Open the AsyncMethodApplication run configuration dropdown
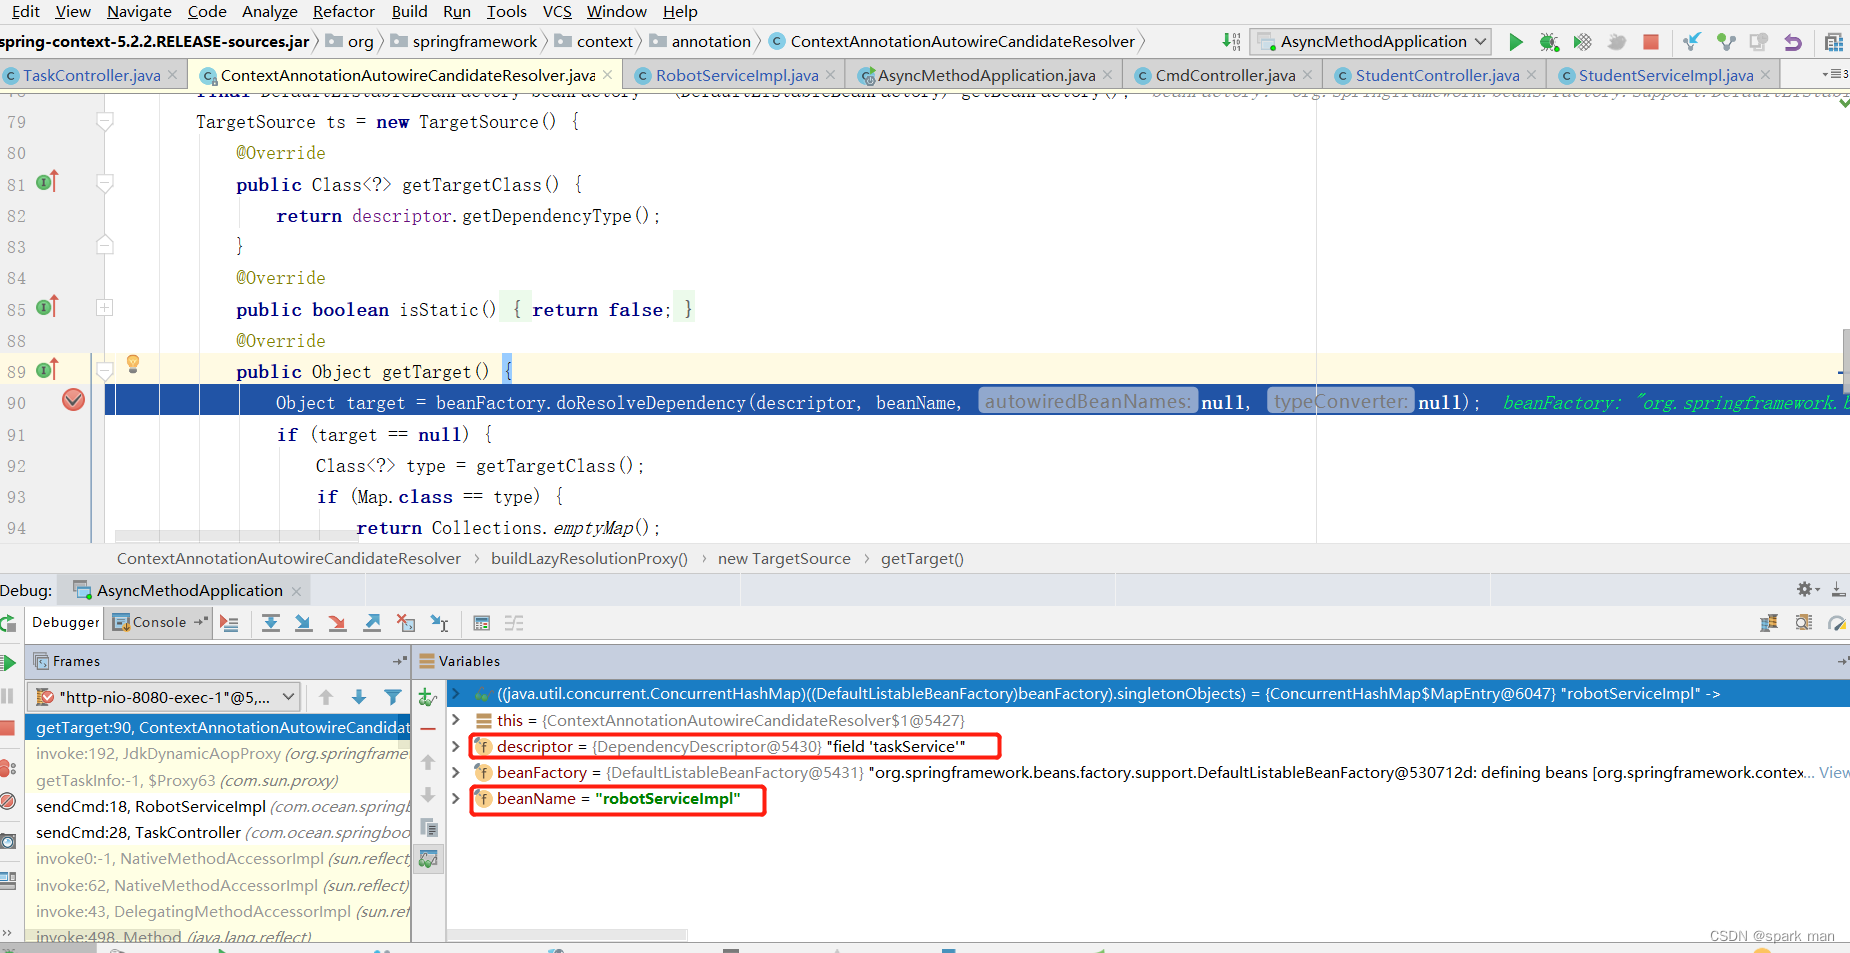This screenshot has width=1850, height=953. (x=1372, y=42)
